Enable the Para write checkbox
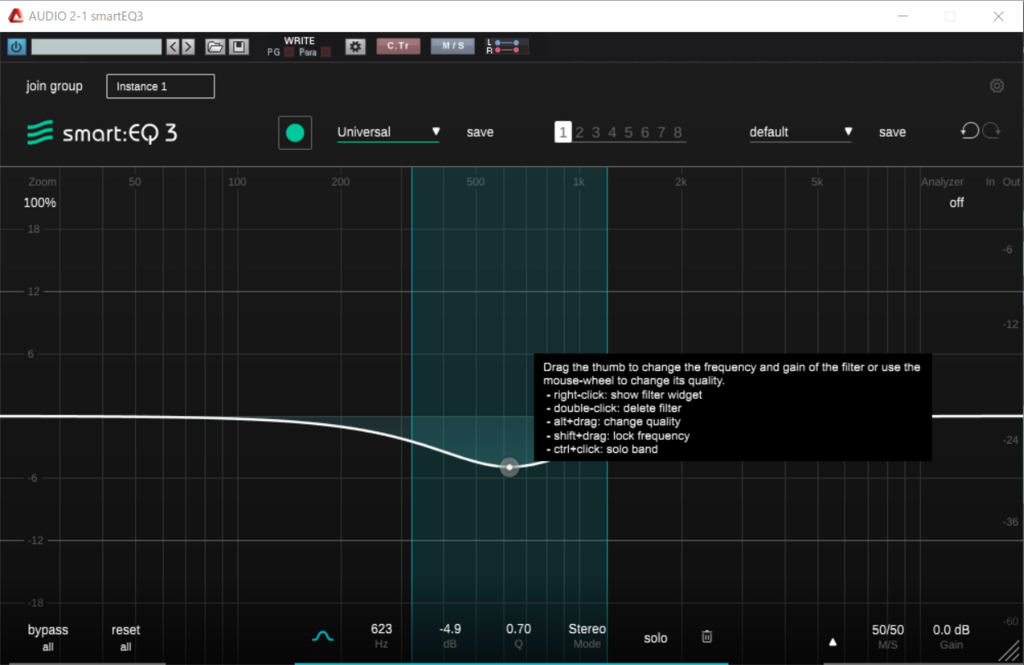 click(x=326, y=52)
